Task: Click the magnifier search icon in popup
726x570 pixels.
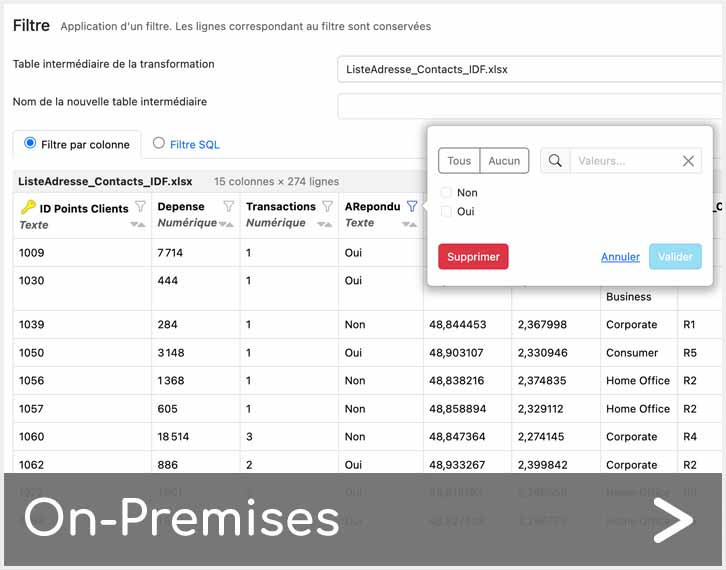Action: tap(555, 161)
